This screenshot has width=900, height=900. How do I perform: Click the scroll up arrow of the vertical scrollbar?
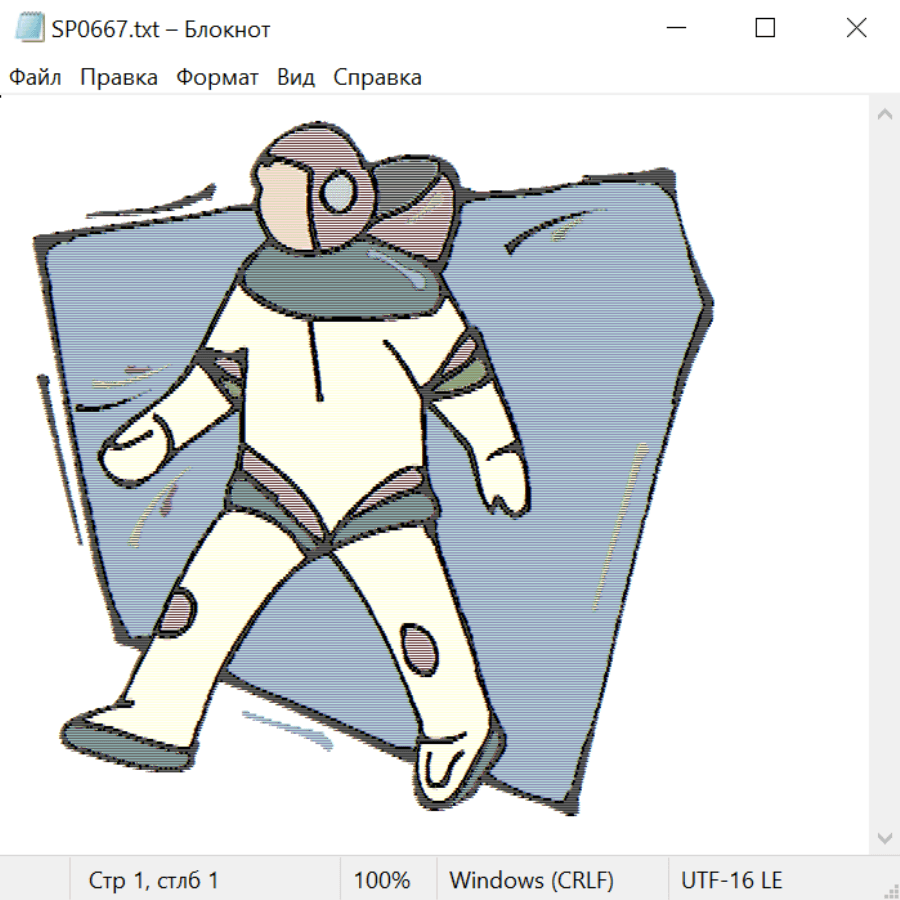pyautogui.click(x=884, y=114)
